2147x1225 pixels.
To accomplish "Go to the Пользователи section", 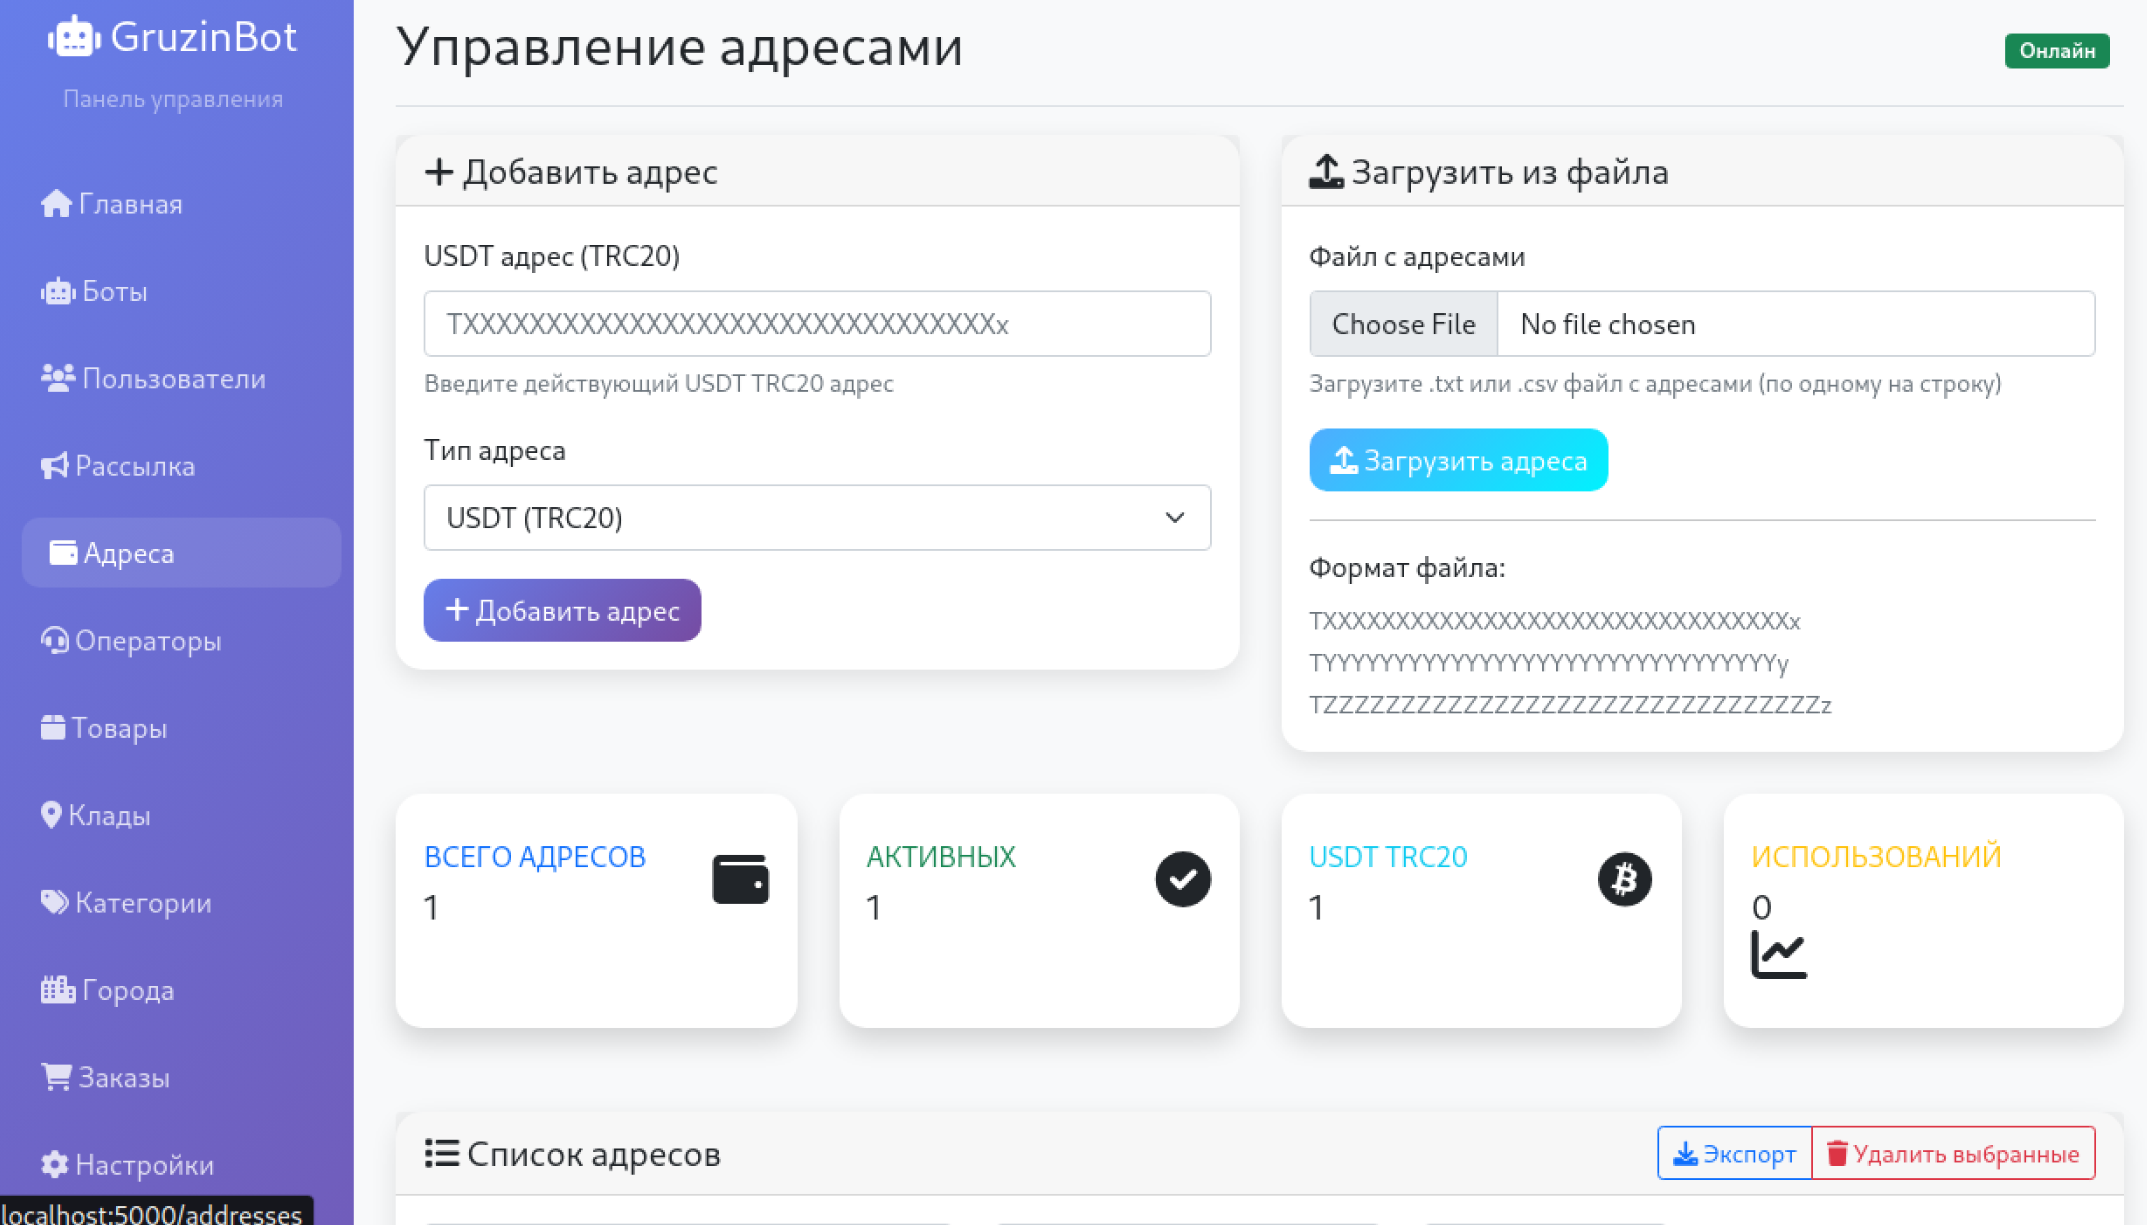I will tap(172, 379).
